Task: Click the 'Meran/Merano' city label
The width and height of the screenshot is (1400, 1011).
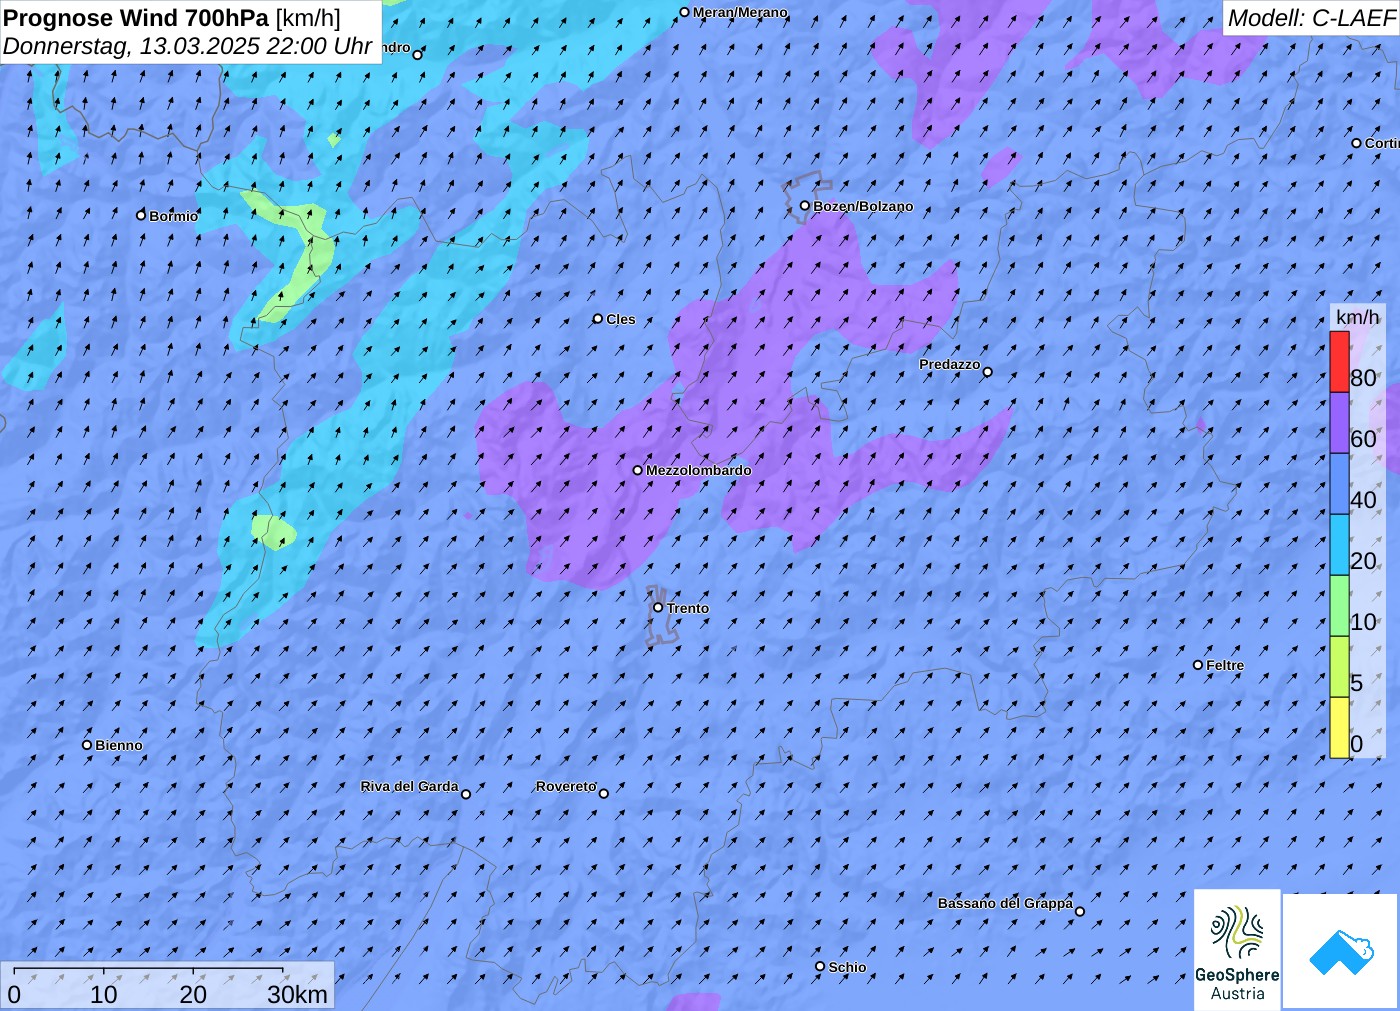Action: click(740, 12)
